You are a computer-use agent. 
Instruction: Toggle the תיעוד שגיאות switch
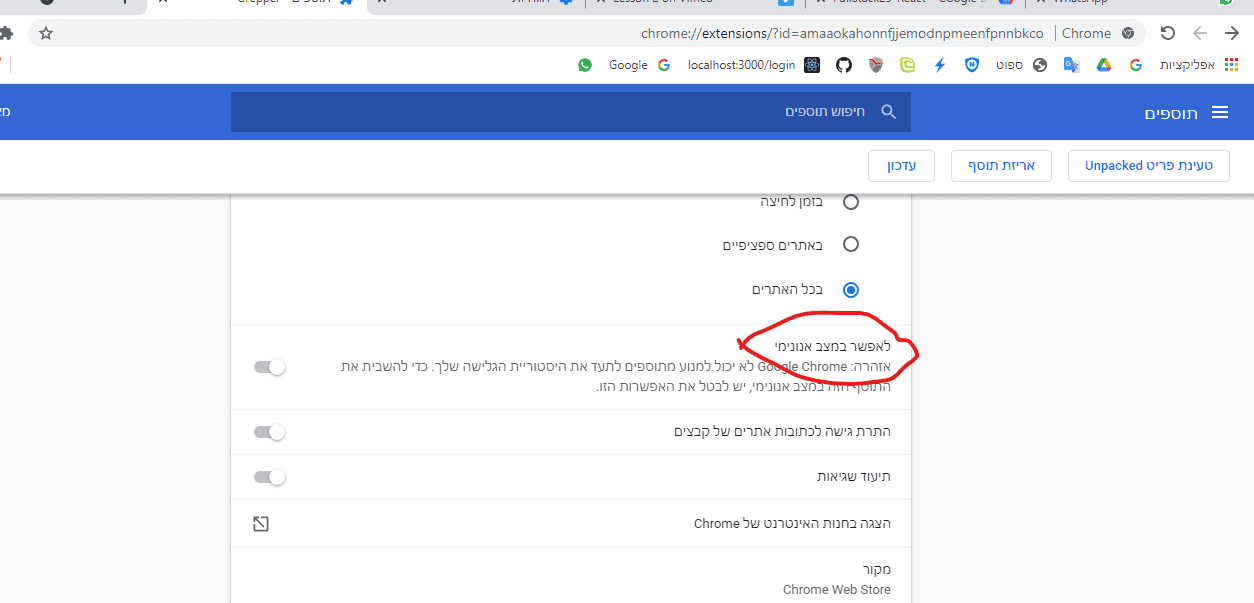[270, 477]
